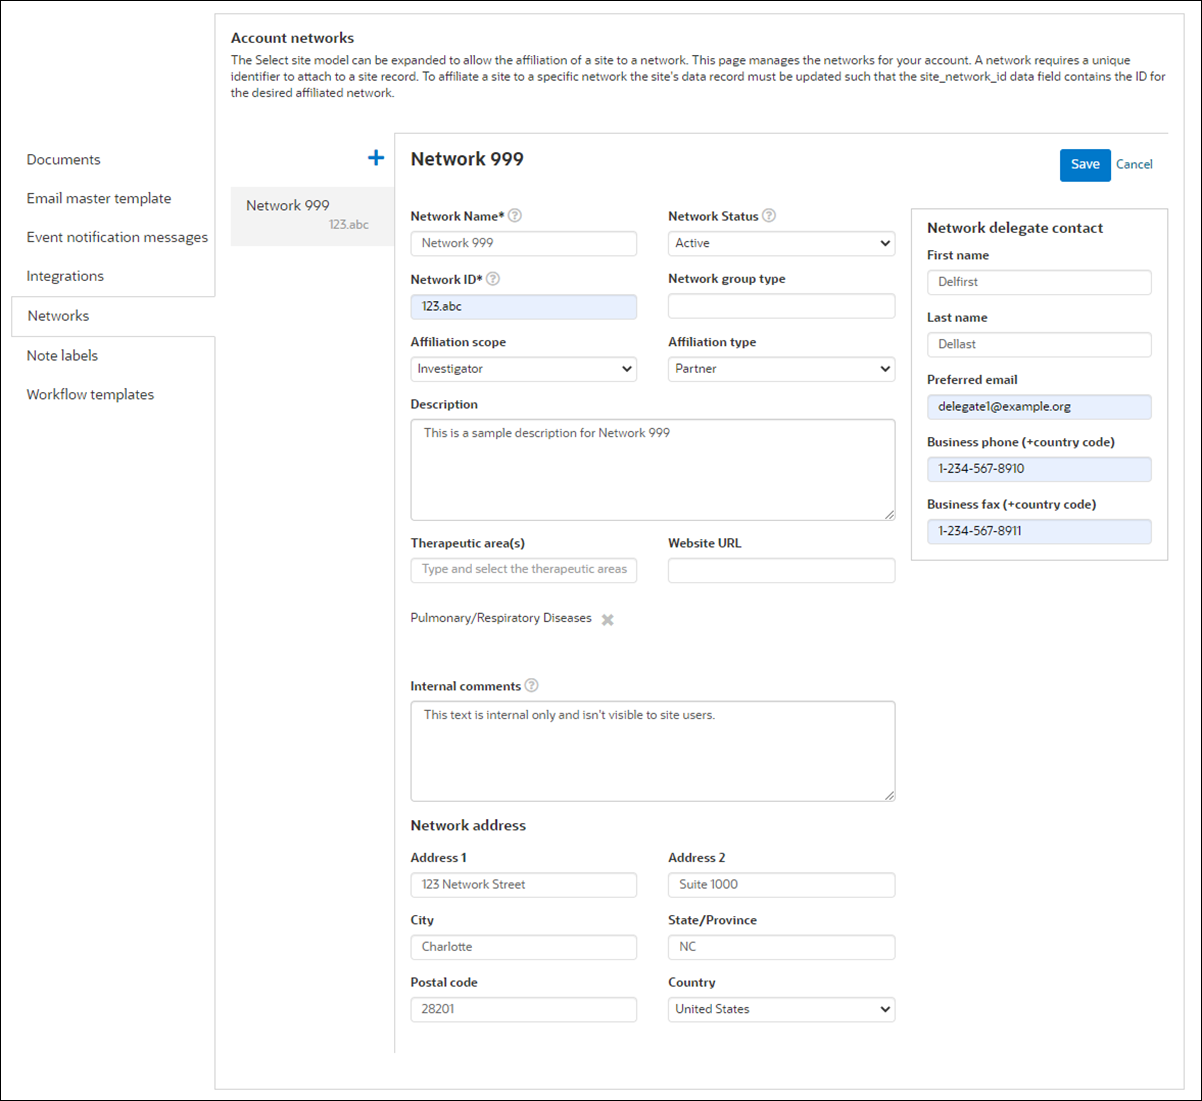
Task: Focus the Website URL field
Action: pos(782,571)
